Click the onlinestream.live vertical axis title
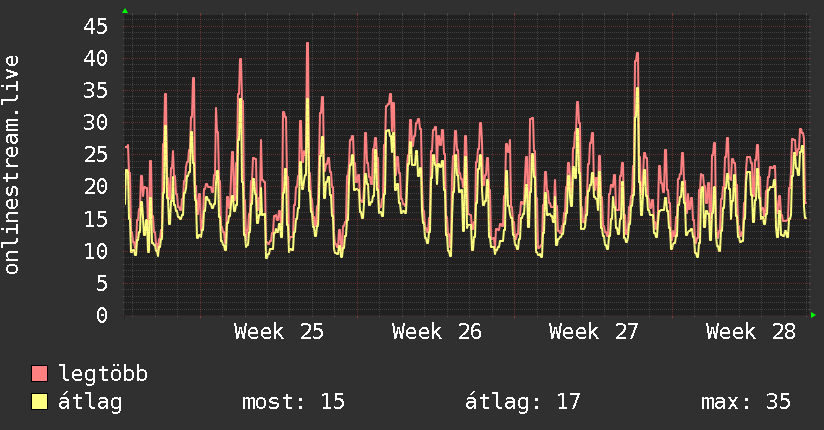Viewport: 824px width, 430px height. [x=11, y=165]
